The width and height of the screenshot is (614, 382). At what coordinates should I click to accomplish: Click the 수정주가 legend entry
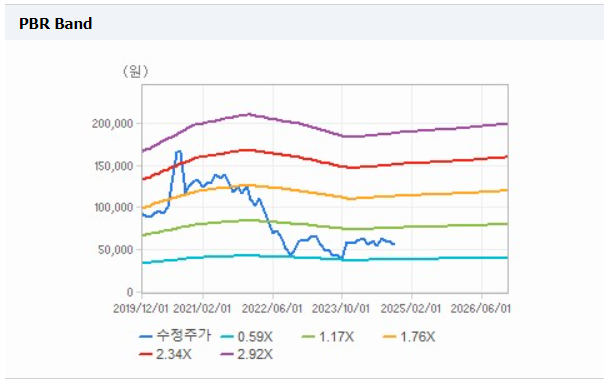click(175, 336)
